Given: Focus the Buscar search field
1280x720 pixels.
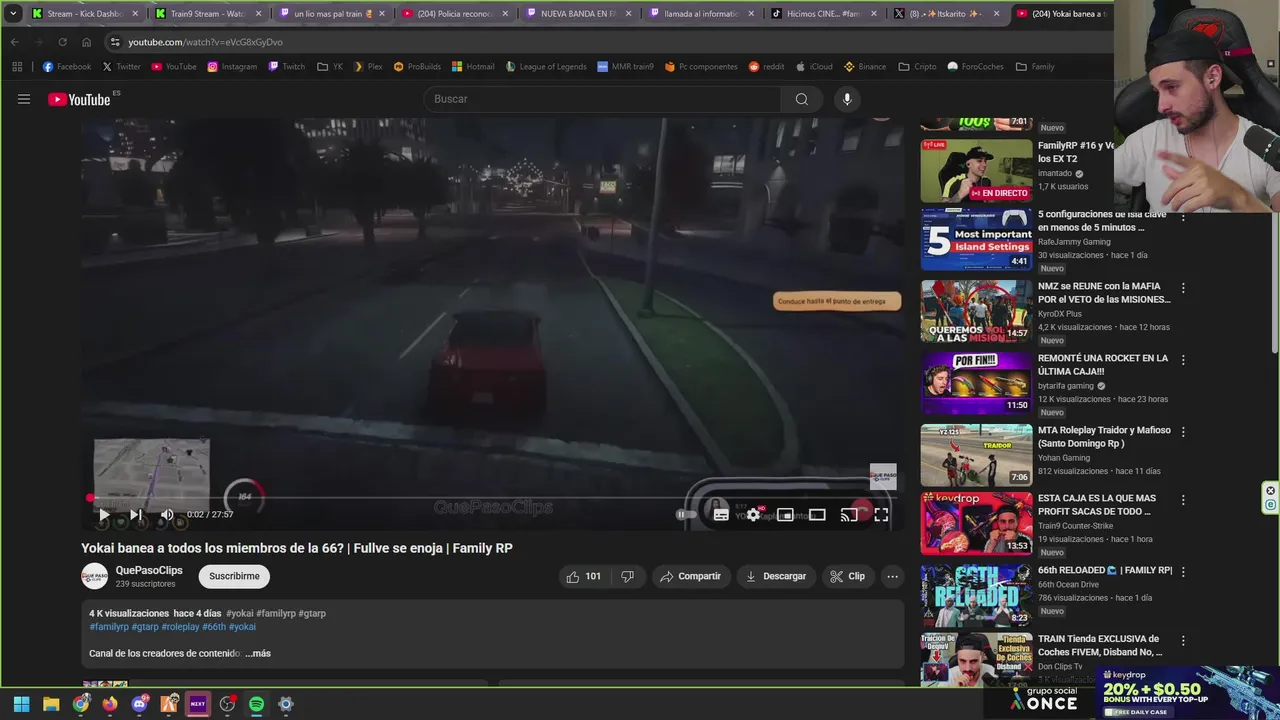Looking at the screenshot, I should (603, 99).
